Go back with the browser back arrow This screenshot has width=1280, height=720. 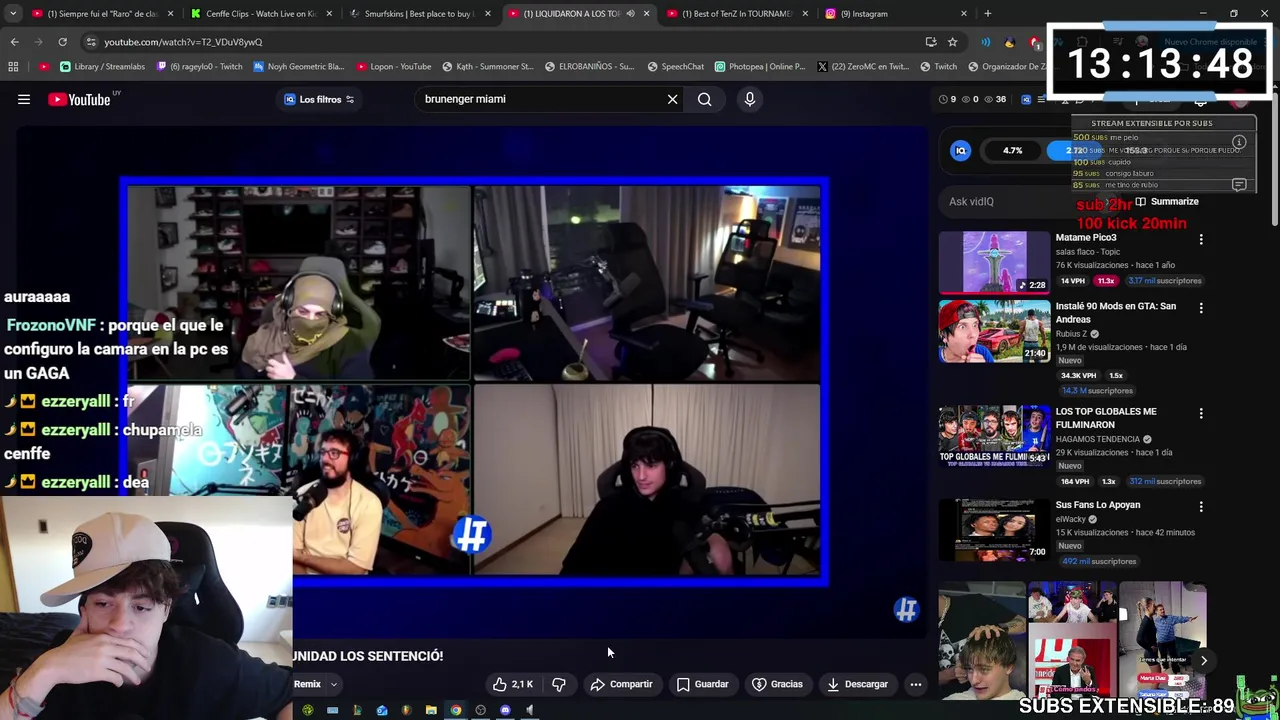pyautogui.click(x=14, y=42)
